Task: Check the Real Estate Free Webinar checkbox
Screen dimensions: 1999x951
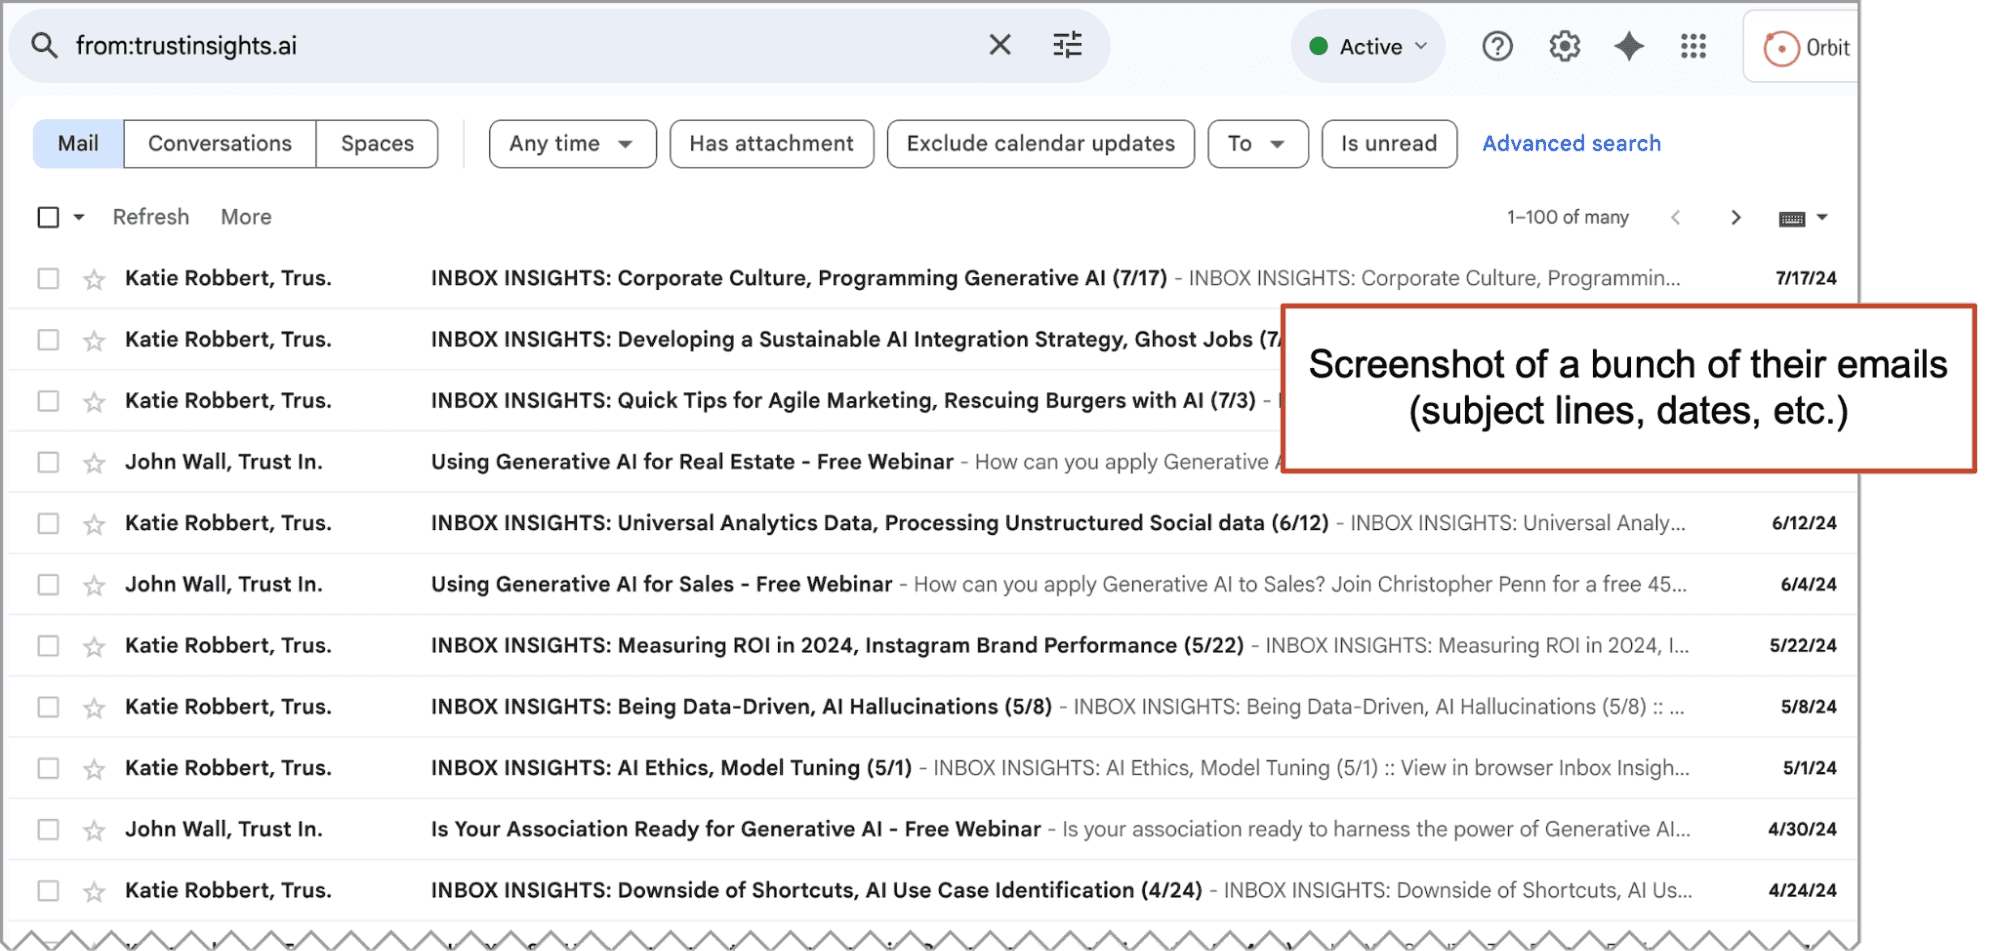Action: pos(48,462)
